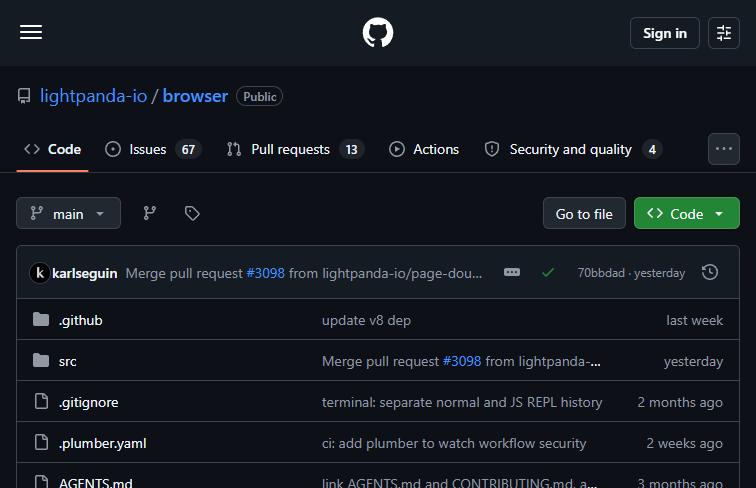This screenshot has width=756, height=488.
Task: Open the Pull requests tab
Action: [x=295, y=149]
